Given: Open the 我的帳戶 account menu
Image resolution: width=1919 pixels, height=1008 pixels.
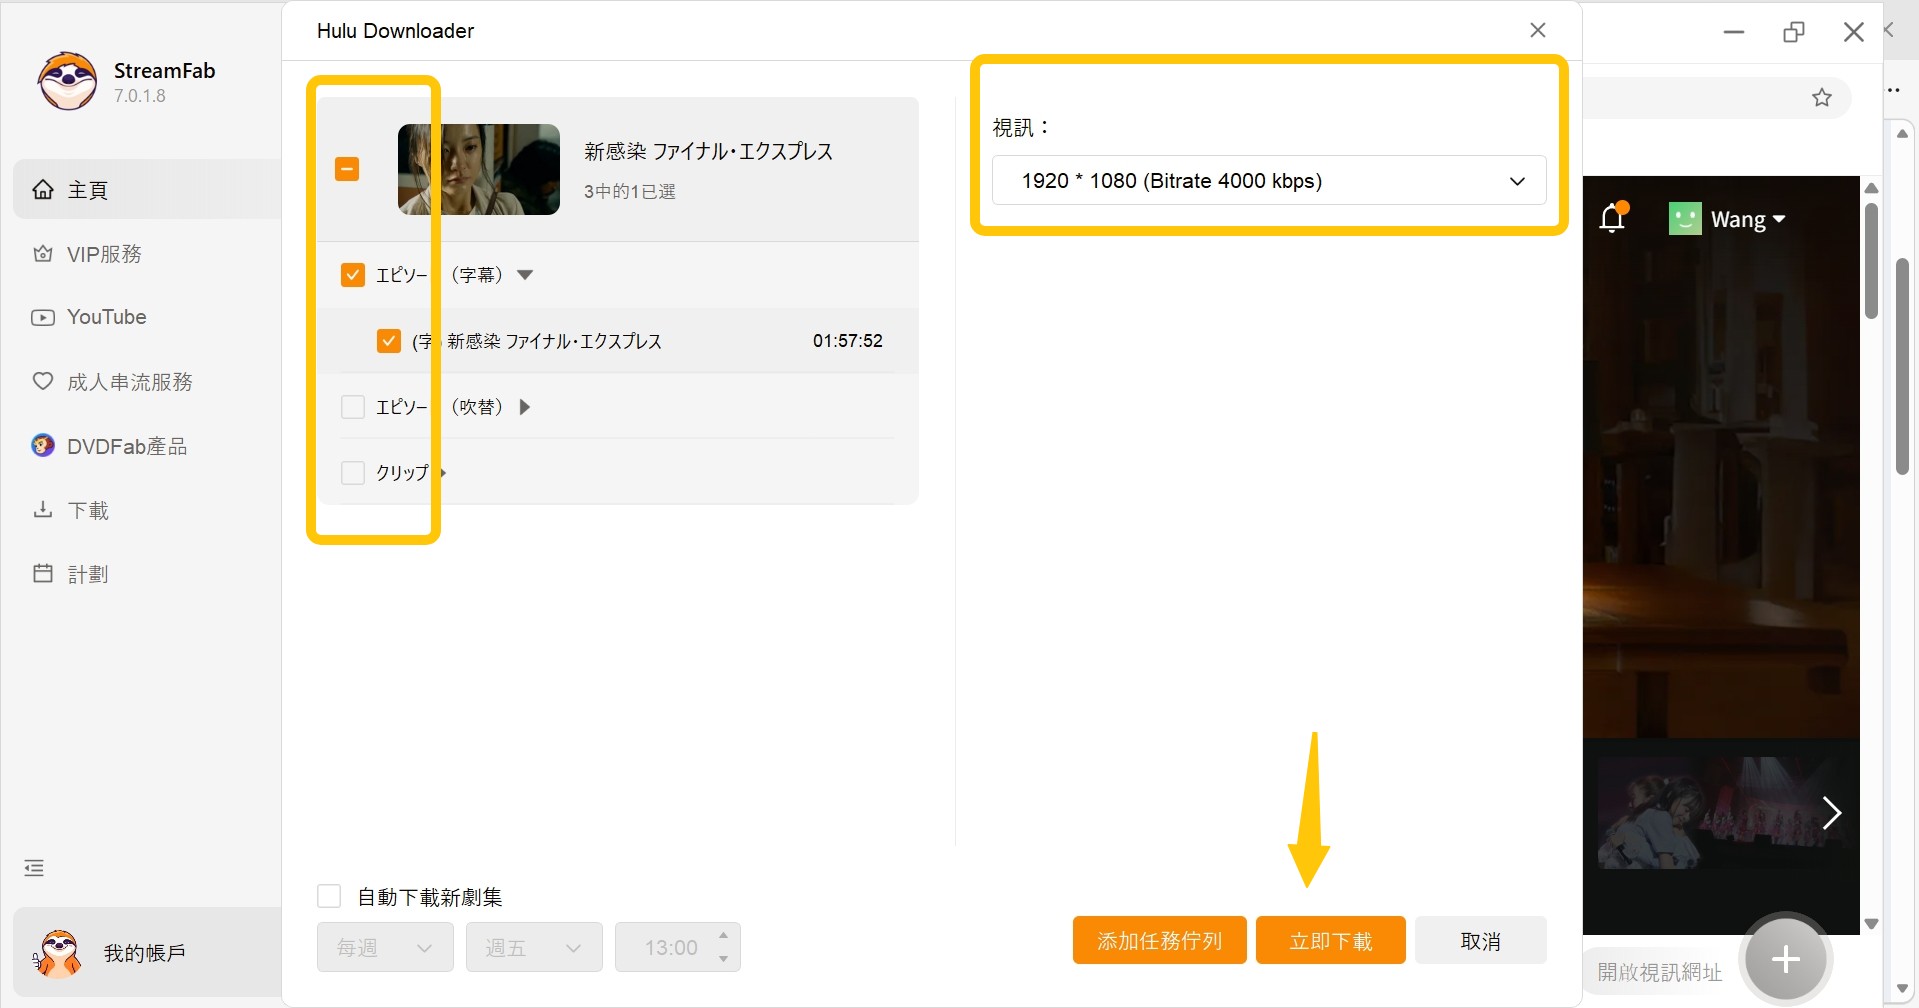Looking at the screenshot, I should [x=143, y=951].
